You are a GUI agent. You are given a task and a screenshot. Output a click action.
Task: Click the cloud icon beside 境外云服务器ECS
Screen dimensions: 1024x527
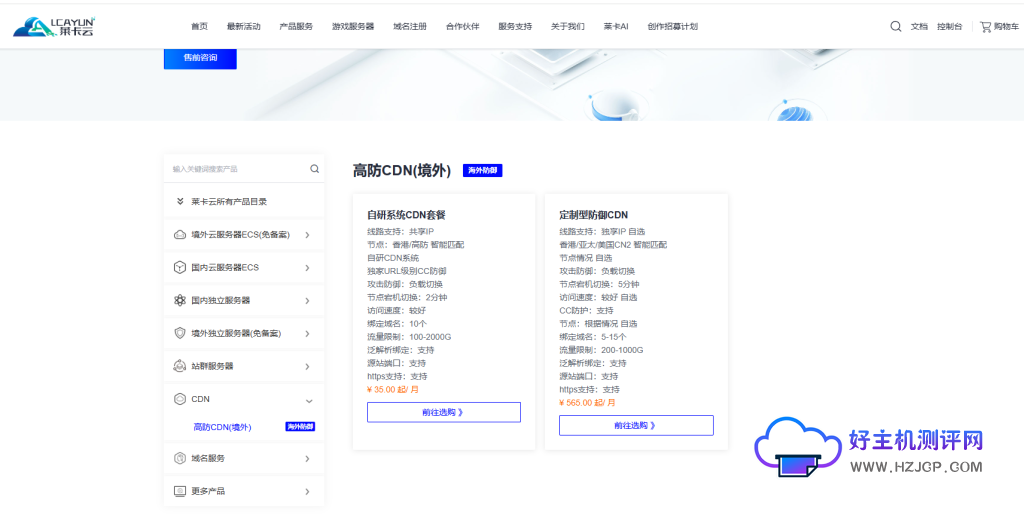click(180, 234)
